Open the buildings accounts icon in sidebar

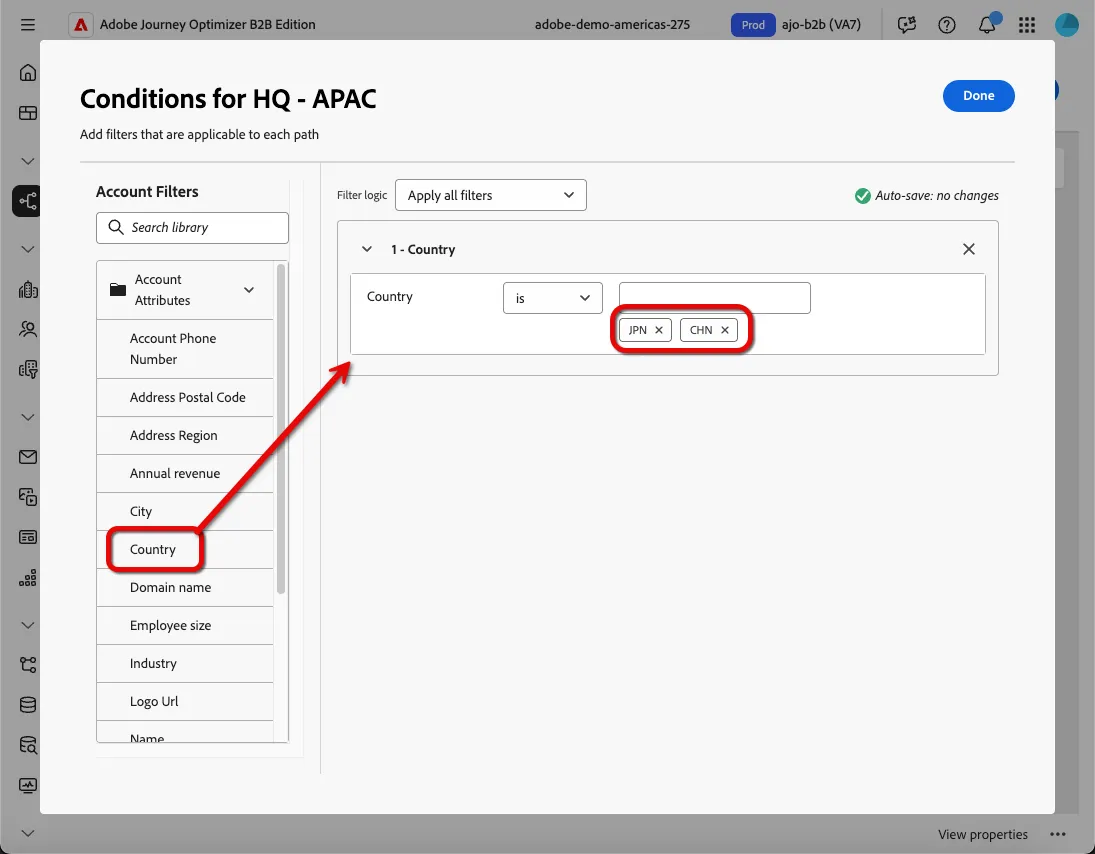(x=28, y=289)
